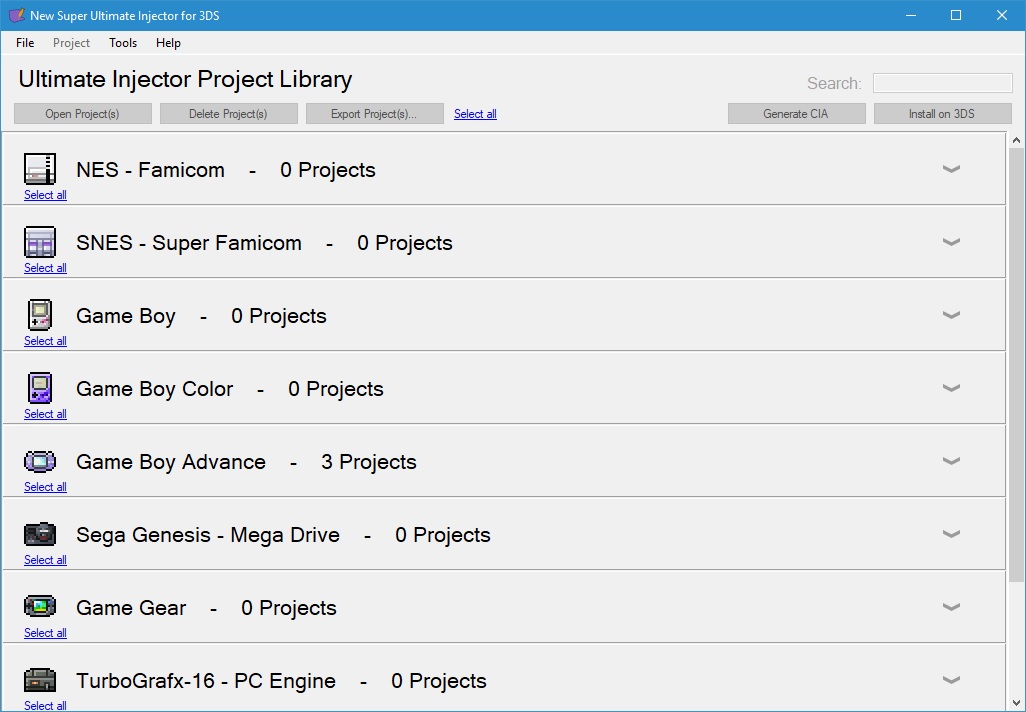Focus the Search input field

[943, 83]
